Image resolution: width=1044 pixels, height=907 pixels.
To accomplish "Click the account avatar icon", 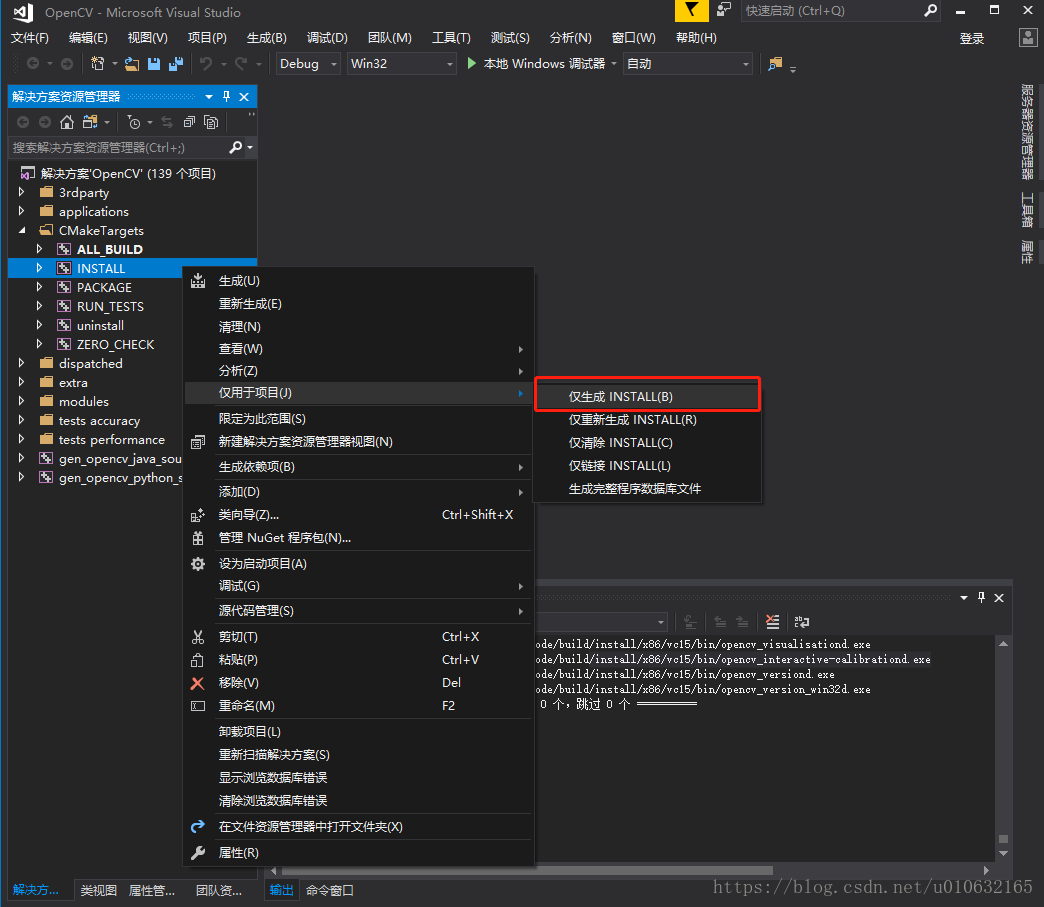I will click(1028, 37).
